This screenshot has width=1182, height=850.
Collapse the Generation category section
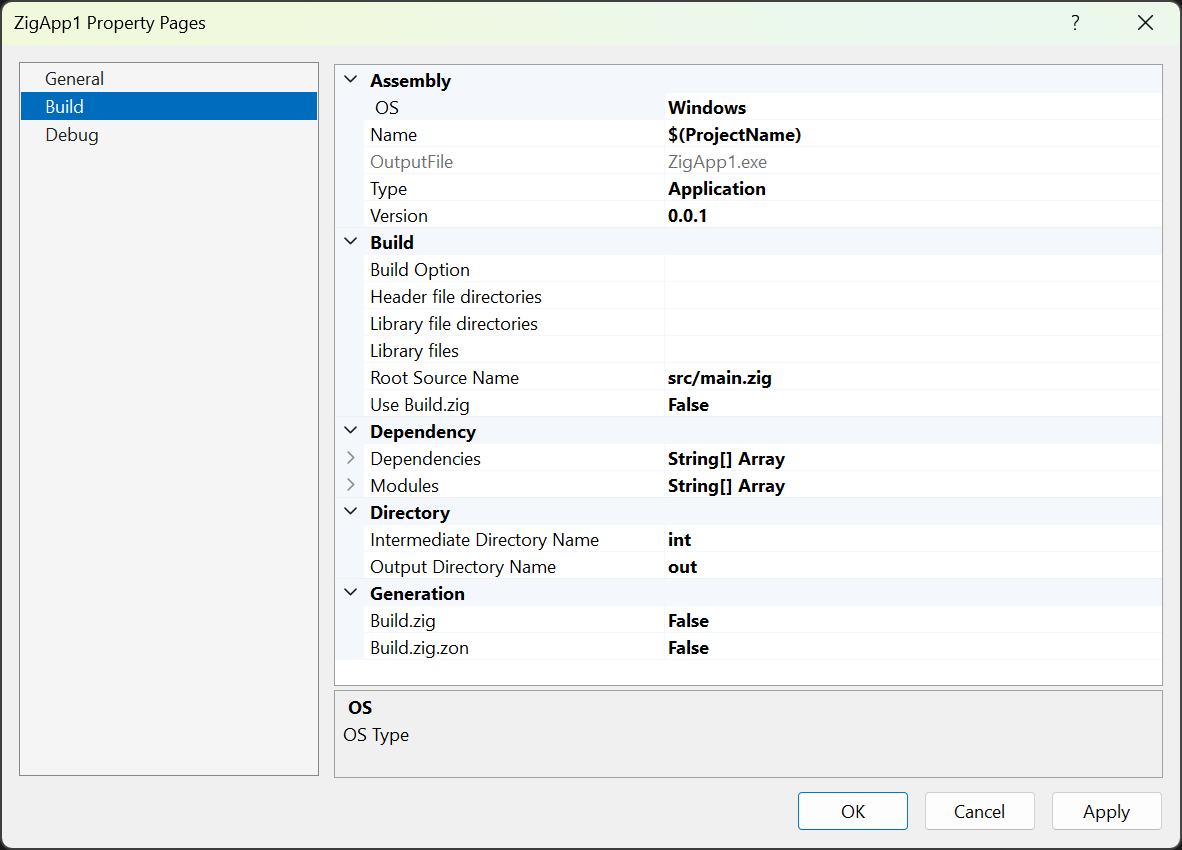(350, 593)
